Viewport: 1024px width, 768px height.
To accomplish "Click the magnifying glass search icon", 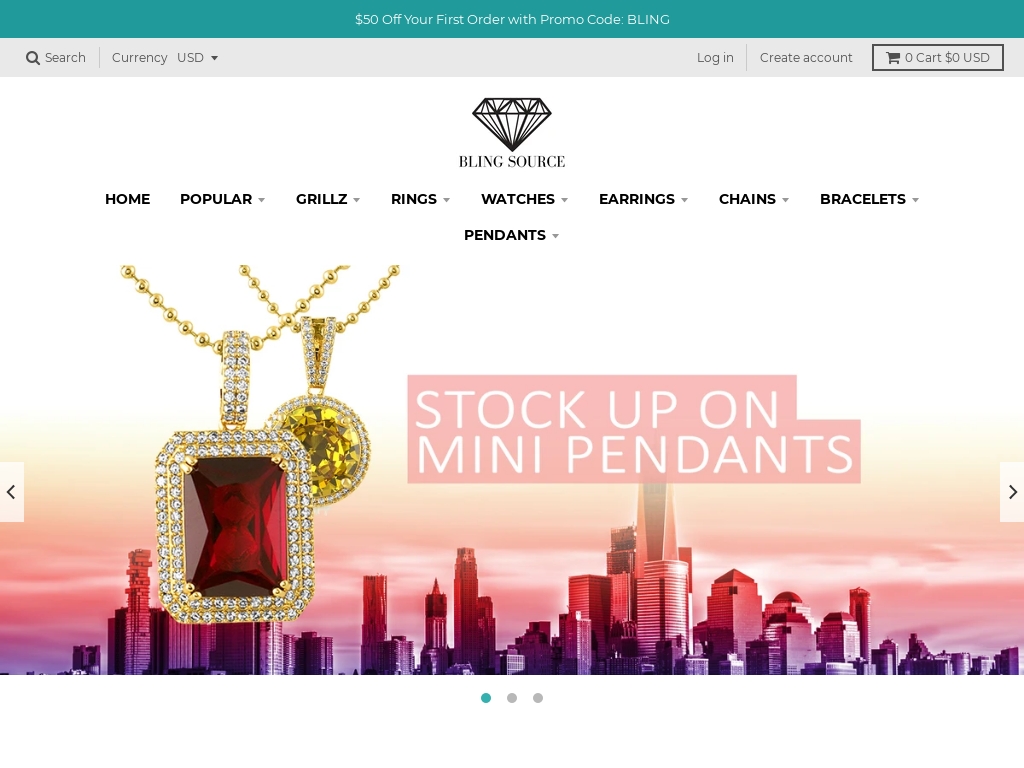I will click(33, 58).
